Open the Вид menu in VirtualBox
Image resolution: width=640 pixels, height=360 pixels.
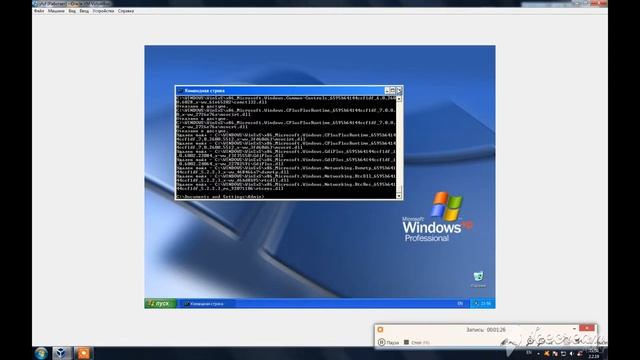72,11
